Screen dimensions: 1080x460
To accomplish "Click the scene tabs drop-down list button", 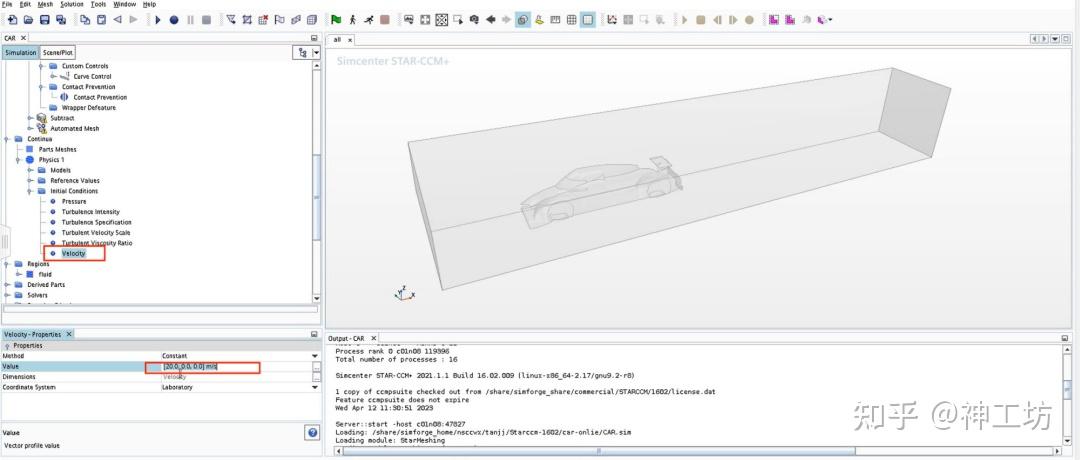I will coord(1055,39).
